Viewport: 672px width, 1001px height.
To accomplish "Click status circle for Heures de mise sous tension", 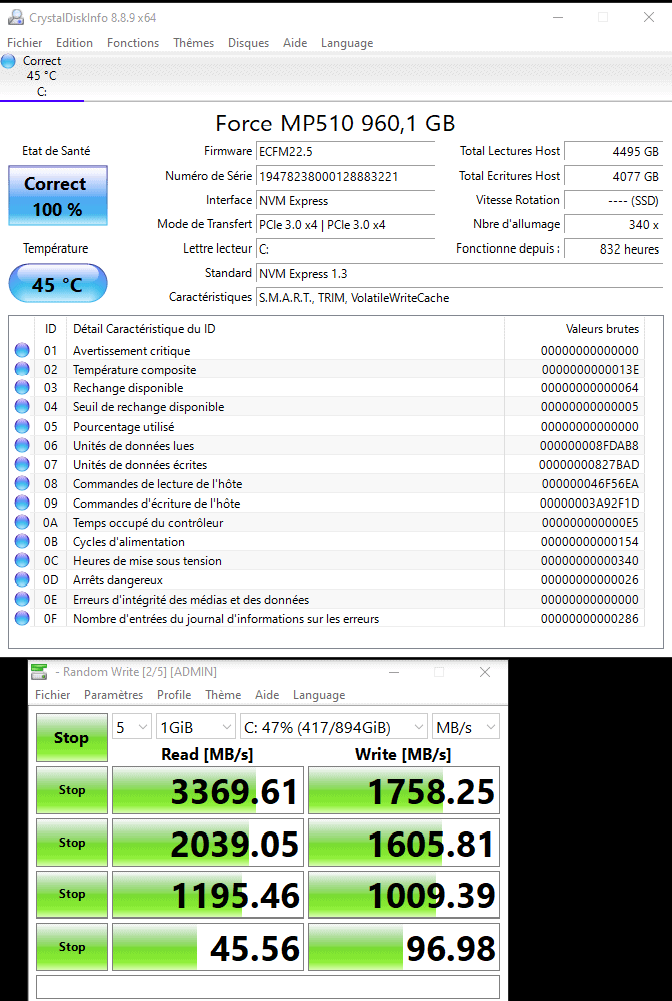I will [22, 561].
